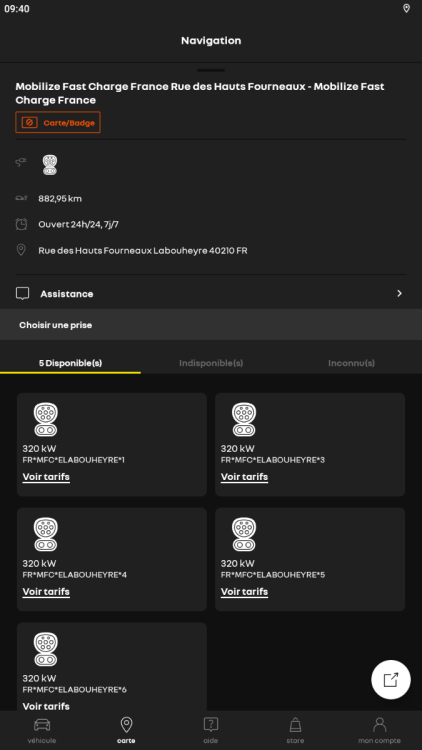
Task: Open Voir tarifs for ELABOUHEYRE*4
Action: (46, 592)
